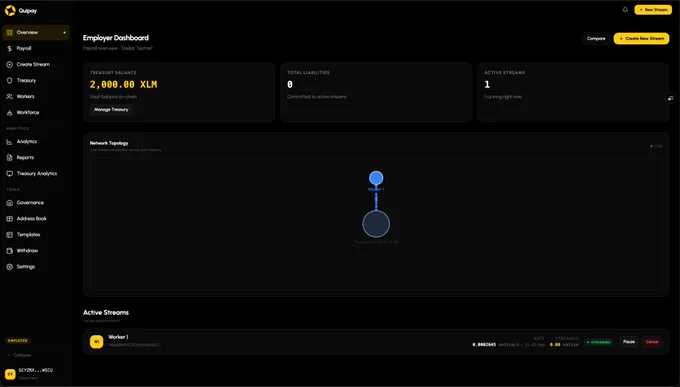Click the Create Stream plus-circle icon
Viewport: 680px width, 387px height.
point(10,65)
